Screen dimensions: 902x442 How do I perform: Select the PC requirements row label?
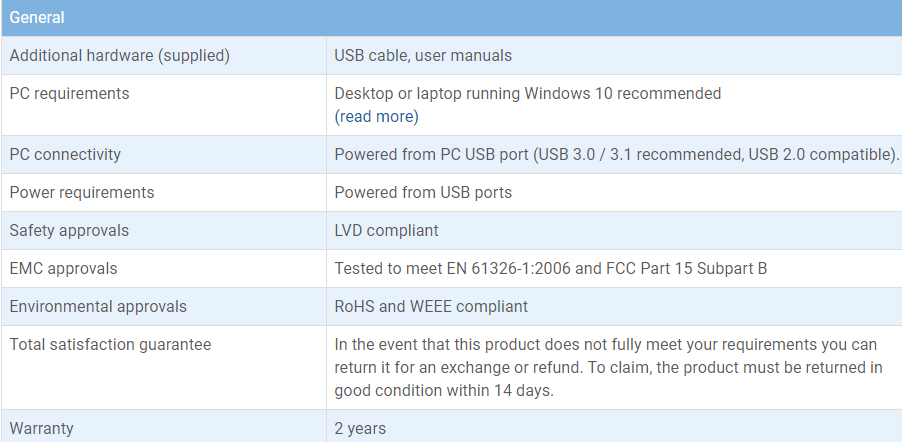tap(70, 93)
